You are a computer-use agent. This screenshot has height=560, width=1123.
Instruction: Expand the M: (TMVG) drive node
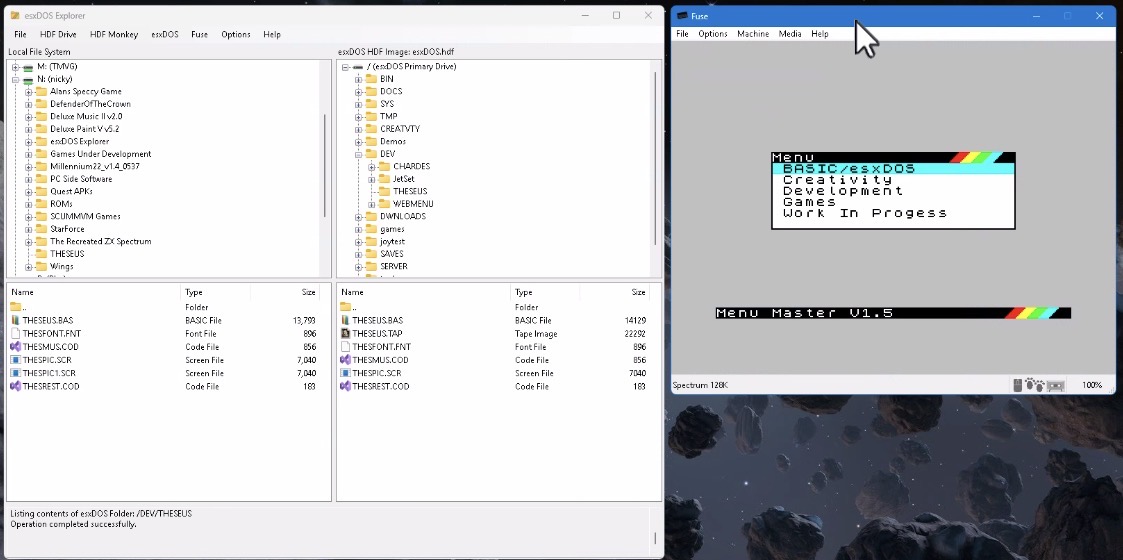(15, 67)
